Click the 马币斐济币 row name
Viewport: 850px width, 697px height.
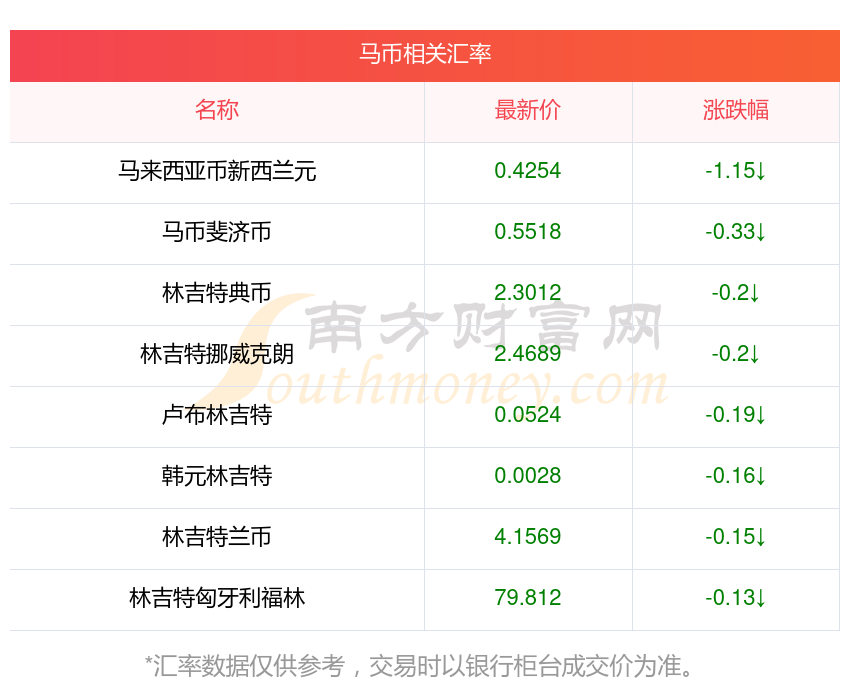coord(217,232)
